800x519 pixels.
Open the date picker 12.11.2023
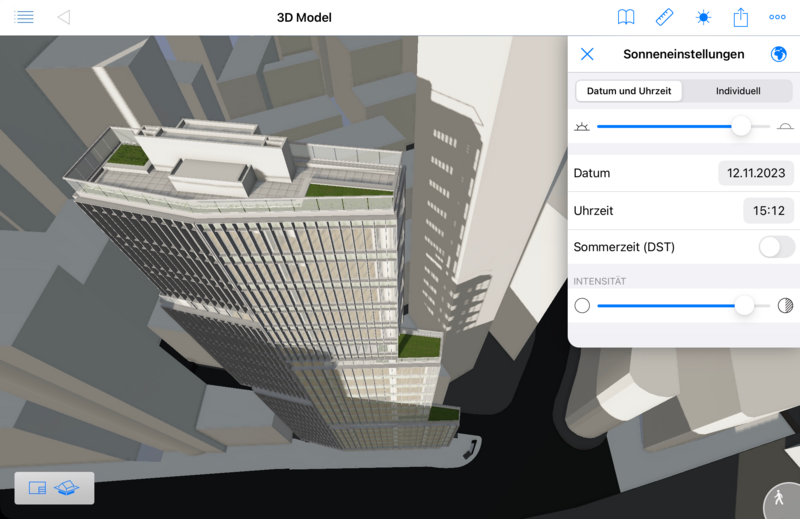click(x=756, y=173)
